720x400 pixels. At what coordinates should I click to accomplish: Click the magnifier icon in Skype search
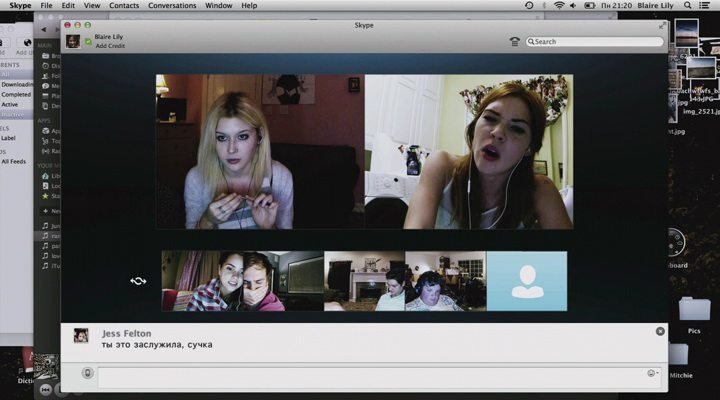531,42
